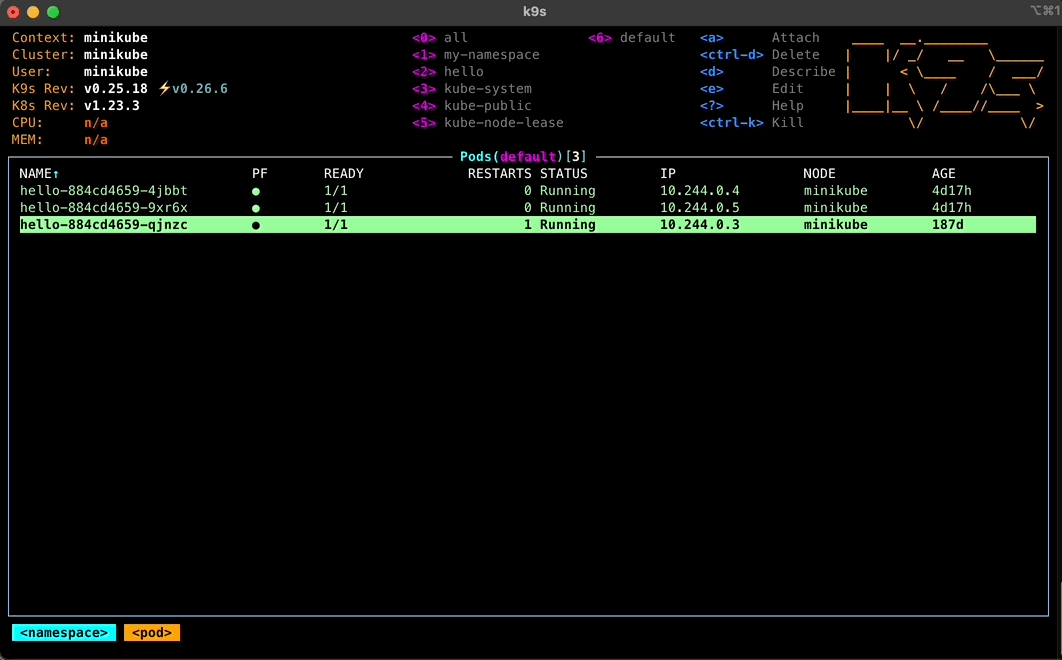
Task: Switch to the default namespace shortcut
Action: point(632,37)
